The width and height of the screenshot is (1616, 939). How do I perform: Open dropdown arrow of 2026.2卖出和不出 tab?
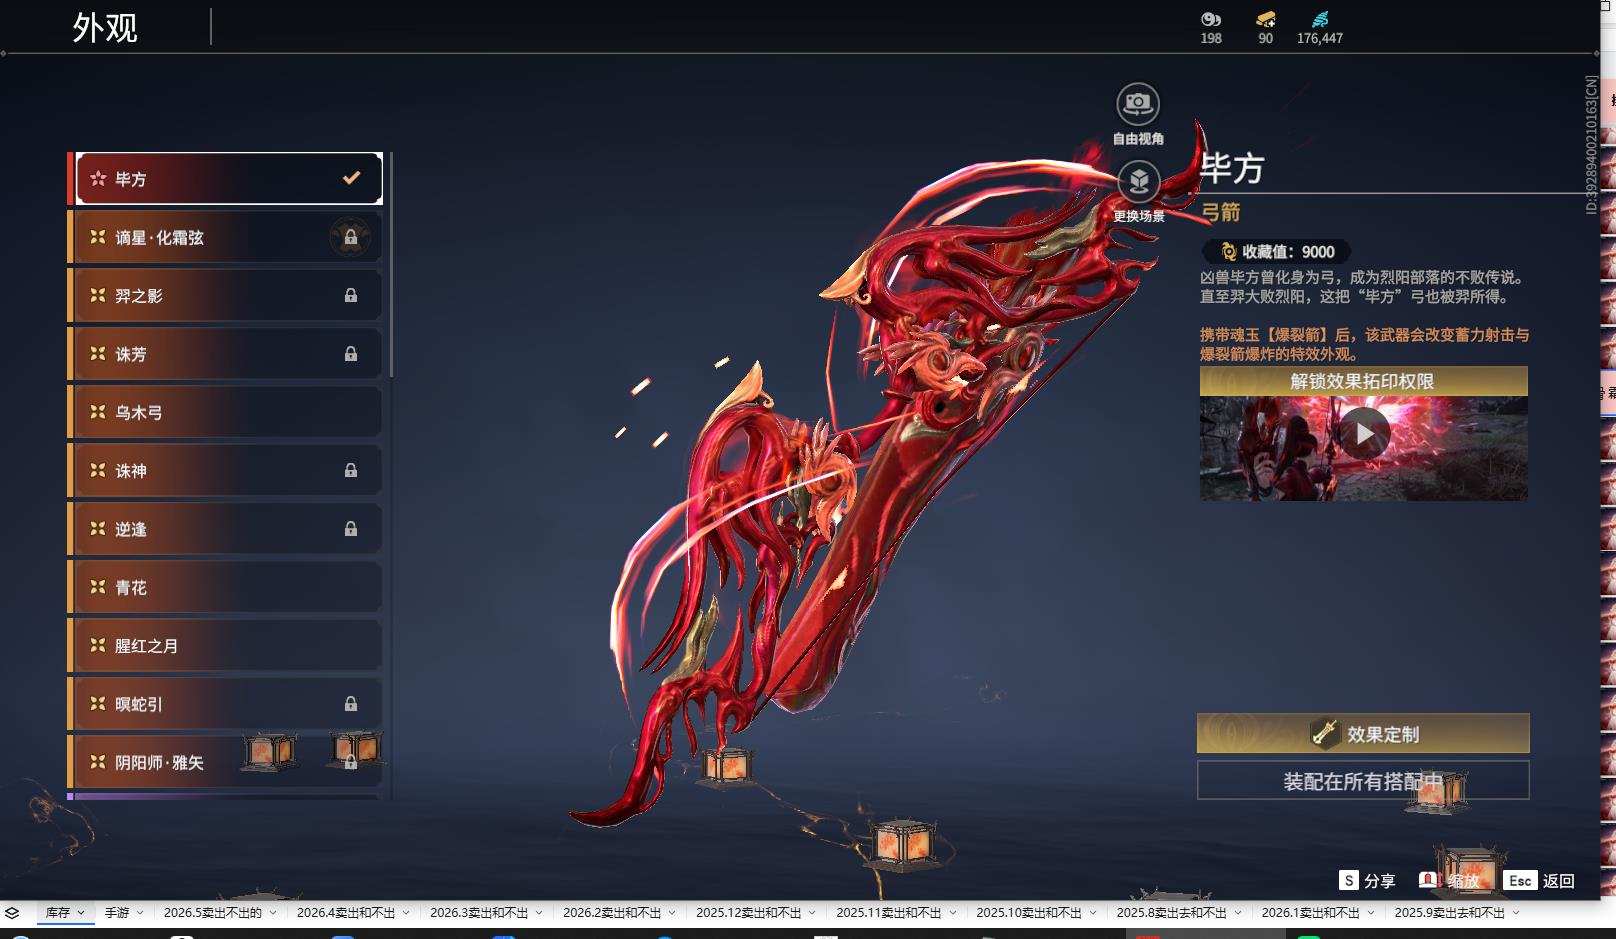click(672, 913)
